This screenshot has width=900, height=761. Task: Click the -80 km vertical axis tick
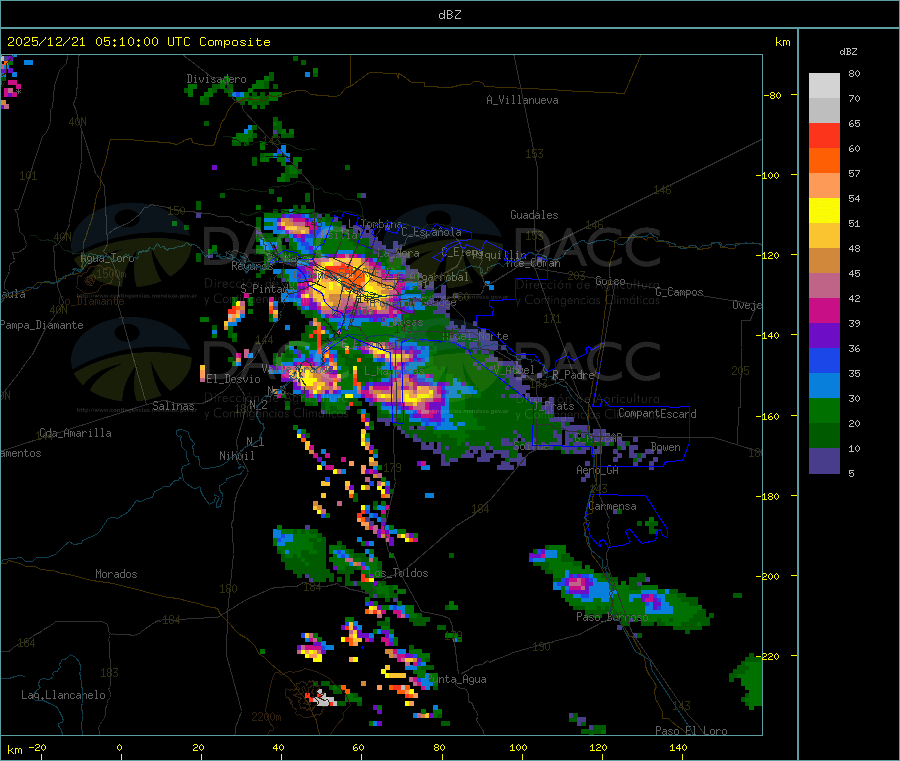pyautogui.click(x=772, y=95)
